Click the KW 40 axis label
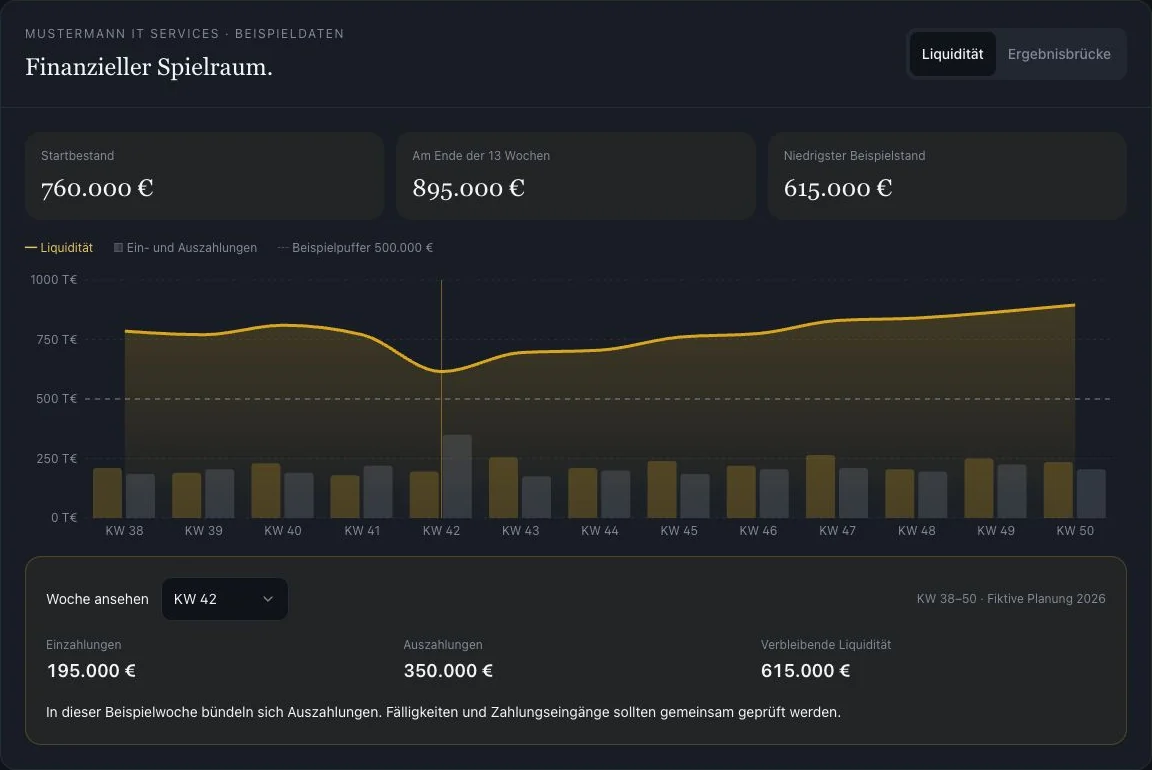 click(283, 530)
